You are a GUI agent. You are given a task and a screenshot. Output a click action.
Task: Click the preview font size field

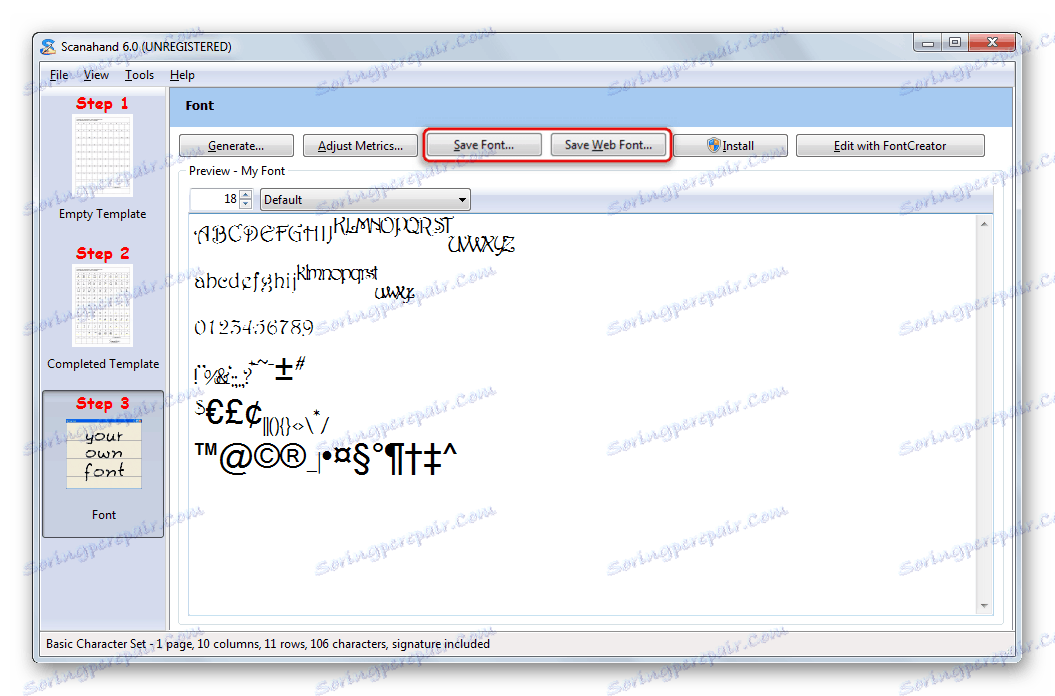215,199
